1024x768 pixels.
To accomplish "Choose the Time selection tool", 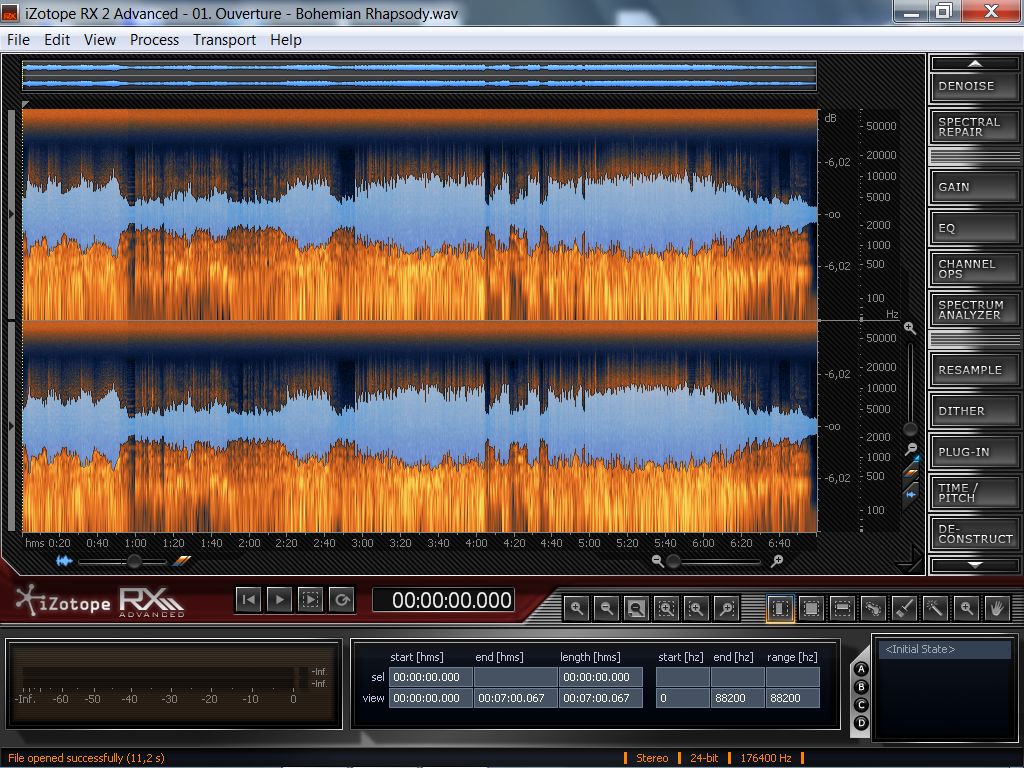I will [780, 607].
